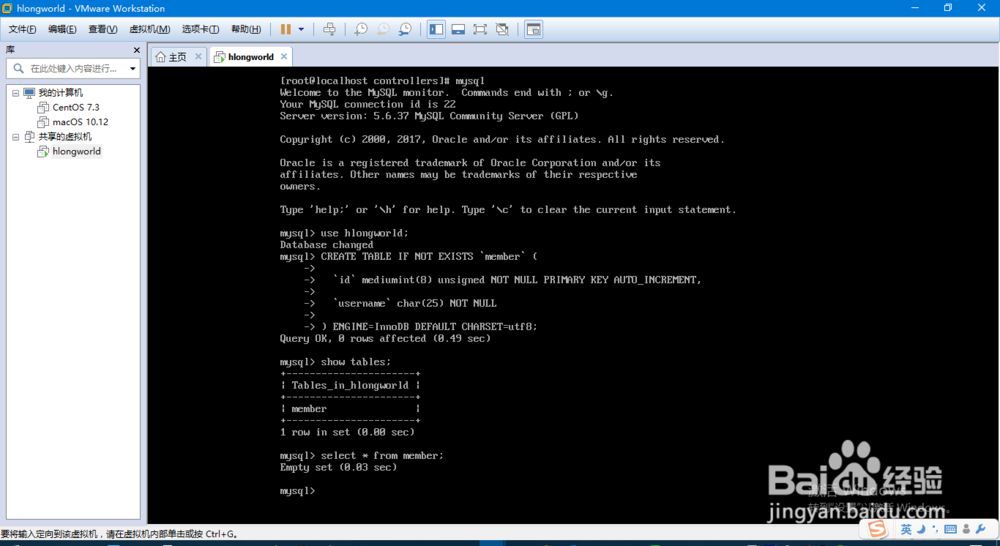
Task: Open the 选项卡(T) menu
Action: 200,29
